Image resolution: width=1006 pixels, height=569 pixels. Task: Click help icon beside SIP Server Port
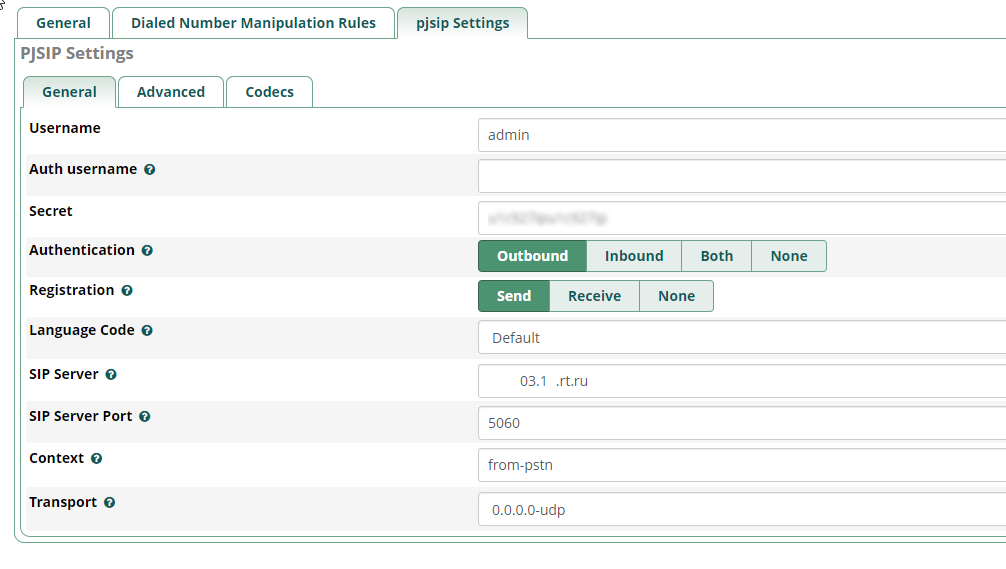[x=145, y=417]
